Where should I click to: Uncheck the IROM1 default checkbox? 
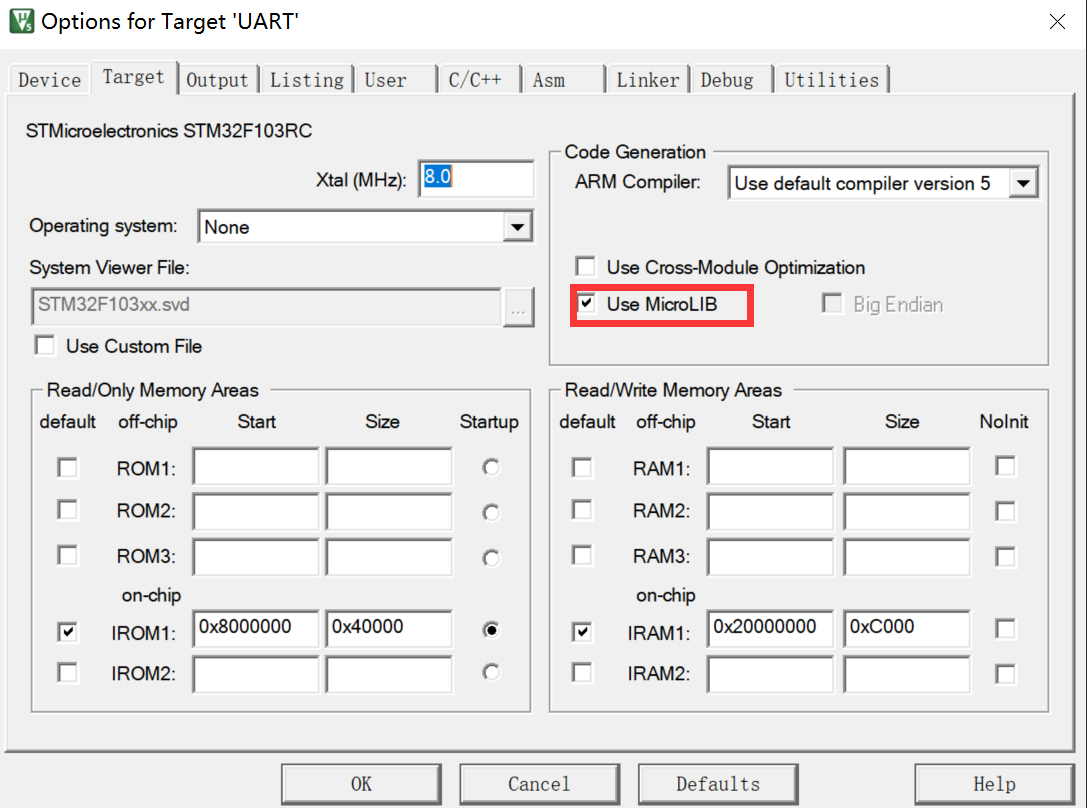67,632
